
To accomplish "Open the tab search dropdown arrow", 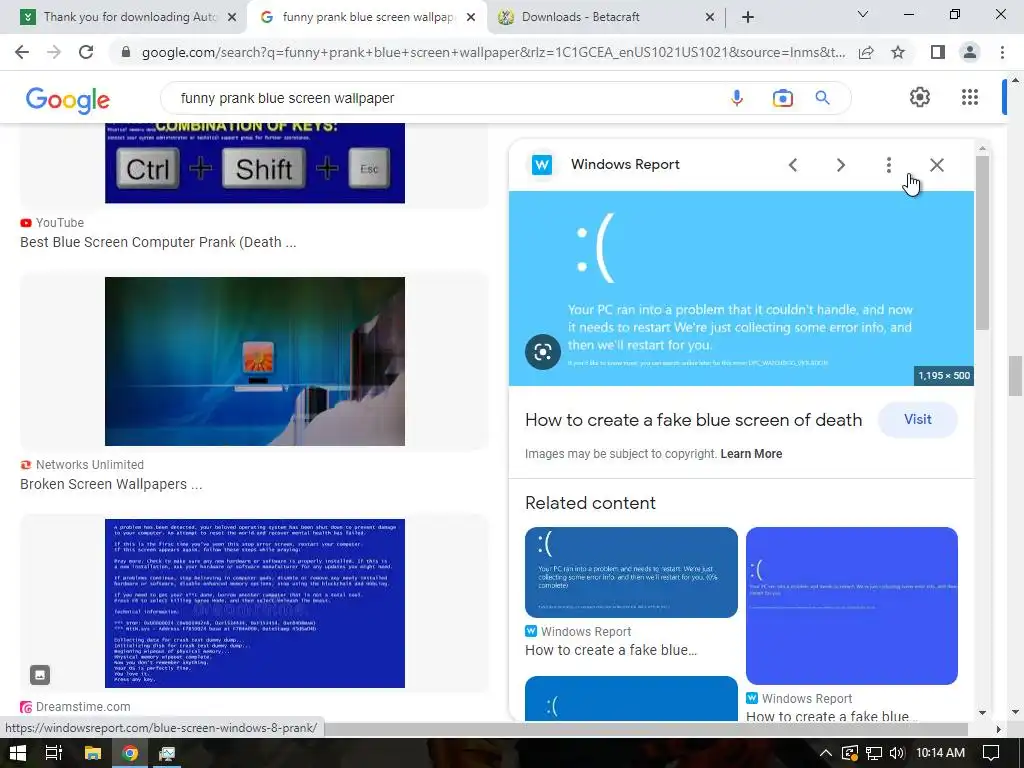I will pyautogui.click(x=863, y=14).
